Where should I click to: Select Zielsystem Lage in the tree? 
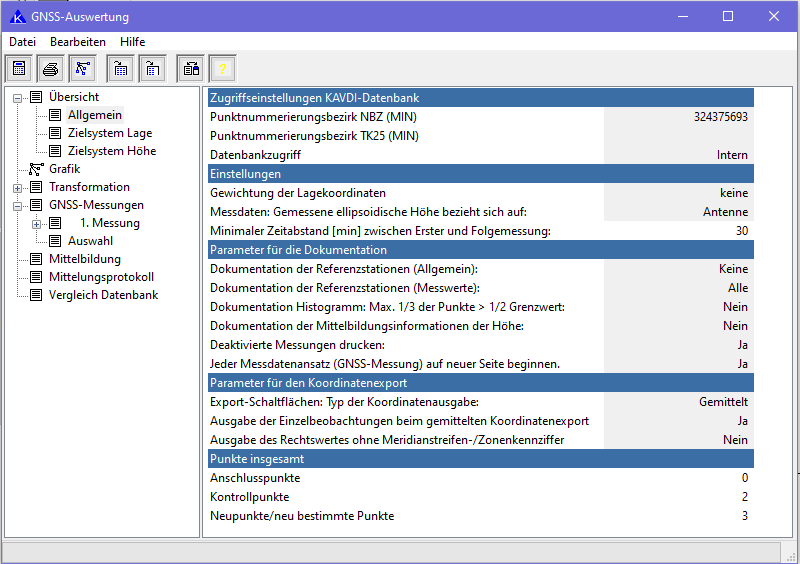pos(110,133)
